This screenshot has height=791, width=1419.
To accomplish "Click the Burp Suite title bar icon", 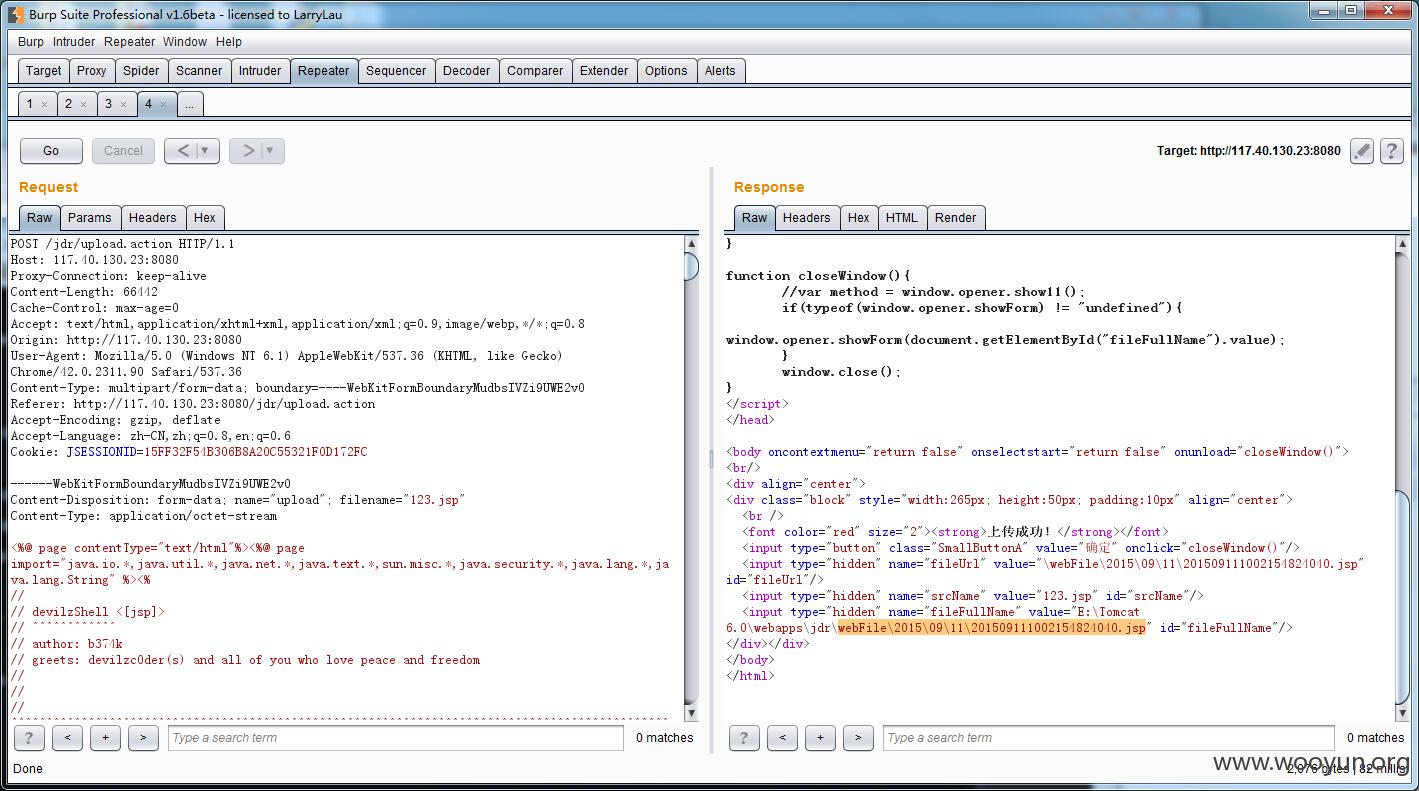I will 16,14.
